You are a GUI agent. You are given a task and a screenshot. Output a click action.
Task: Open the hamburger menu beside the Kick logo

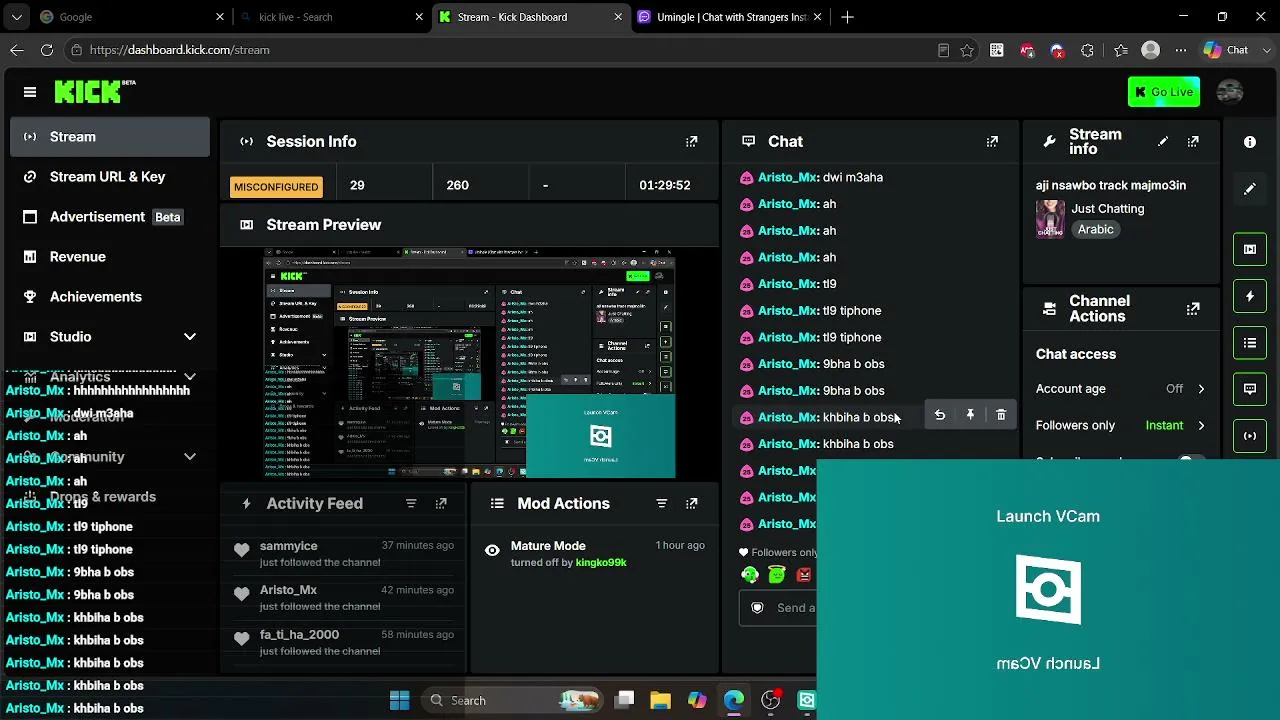click(x=30, y=92)
